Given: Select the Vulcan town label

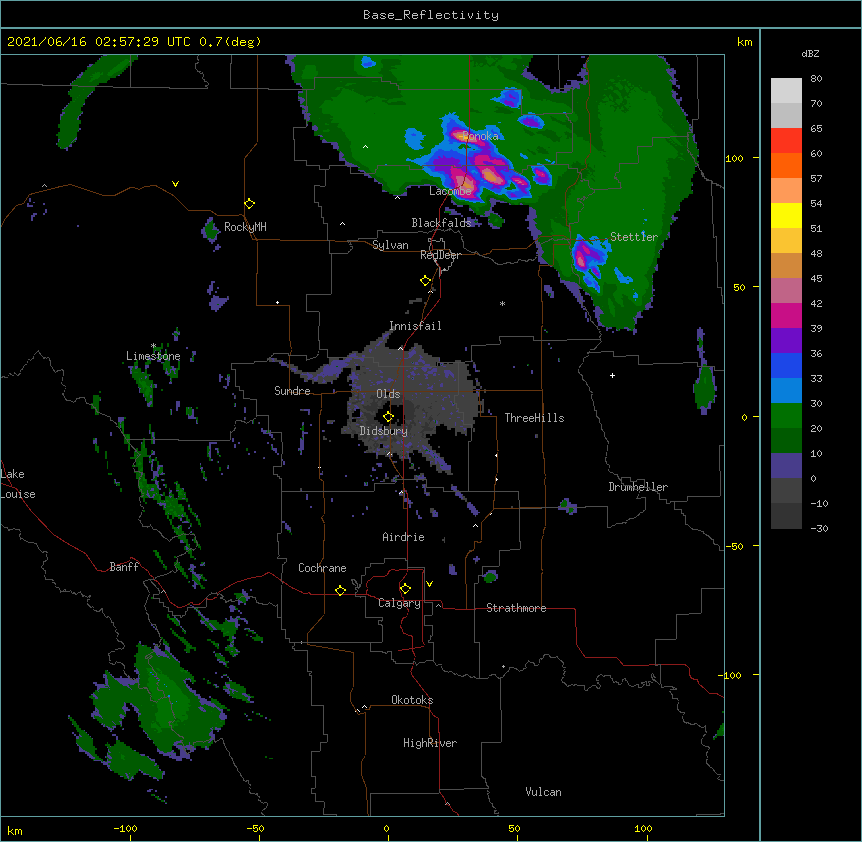Looking at the screenshot, I should (543, 792).
